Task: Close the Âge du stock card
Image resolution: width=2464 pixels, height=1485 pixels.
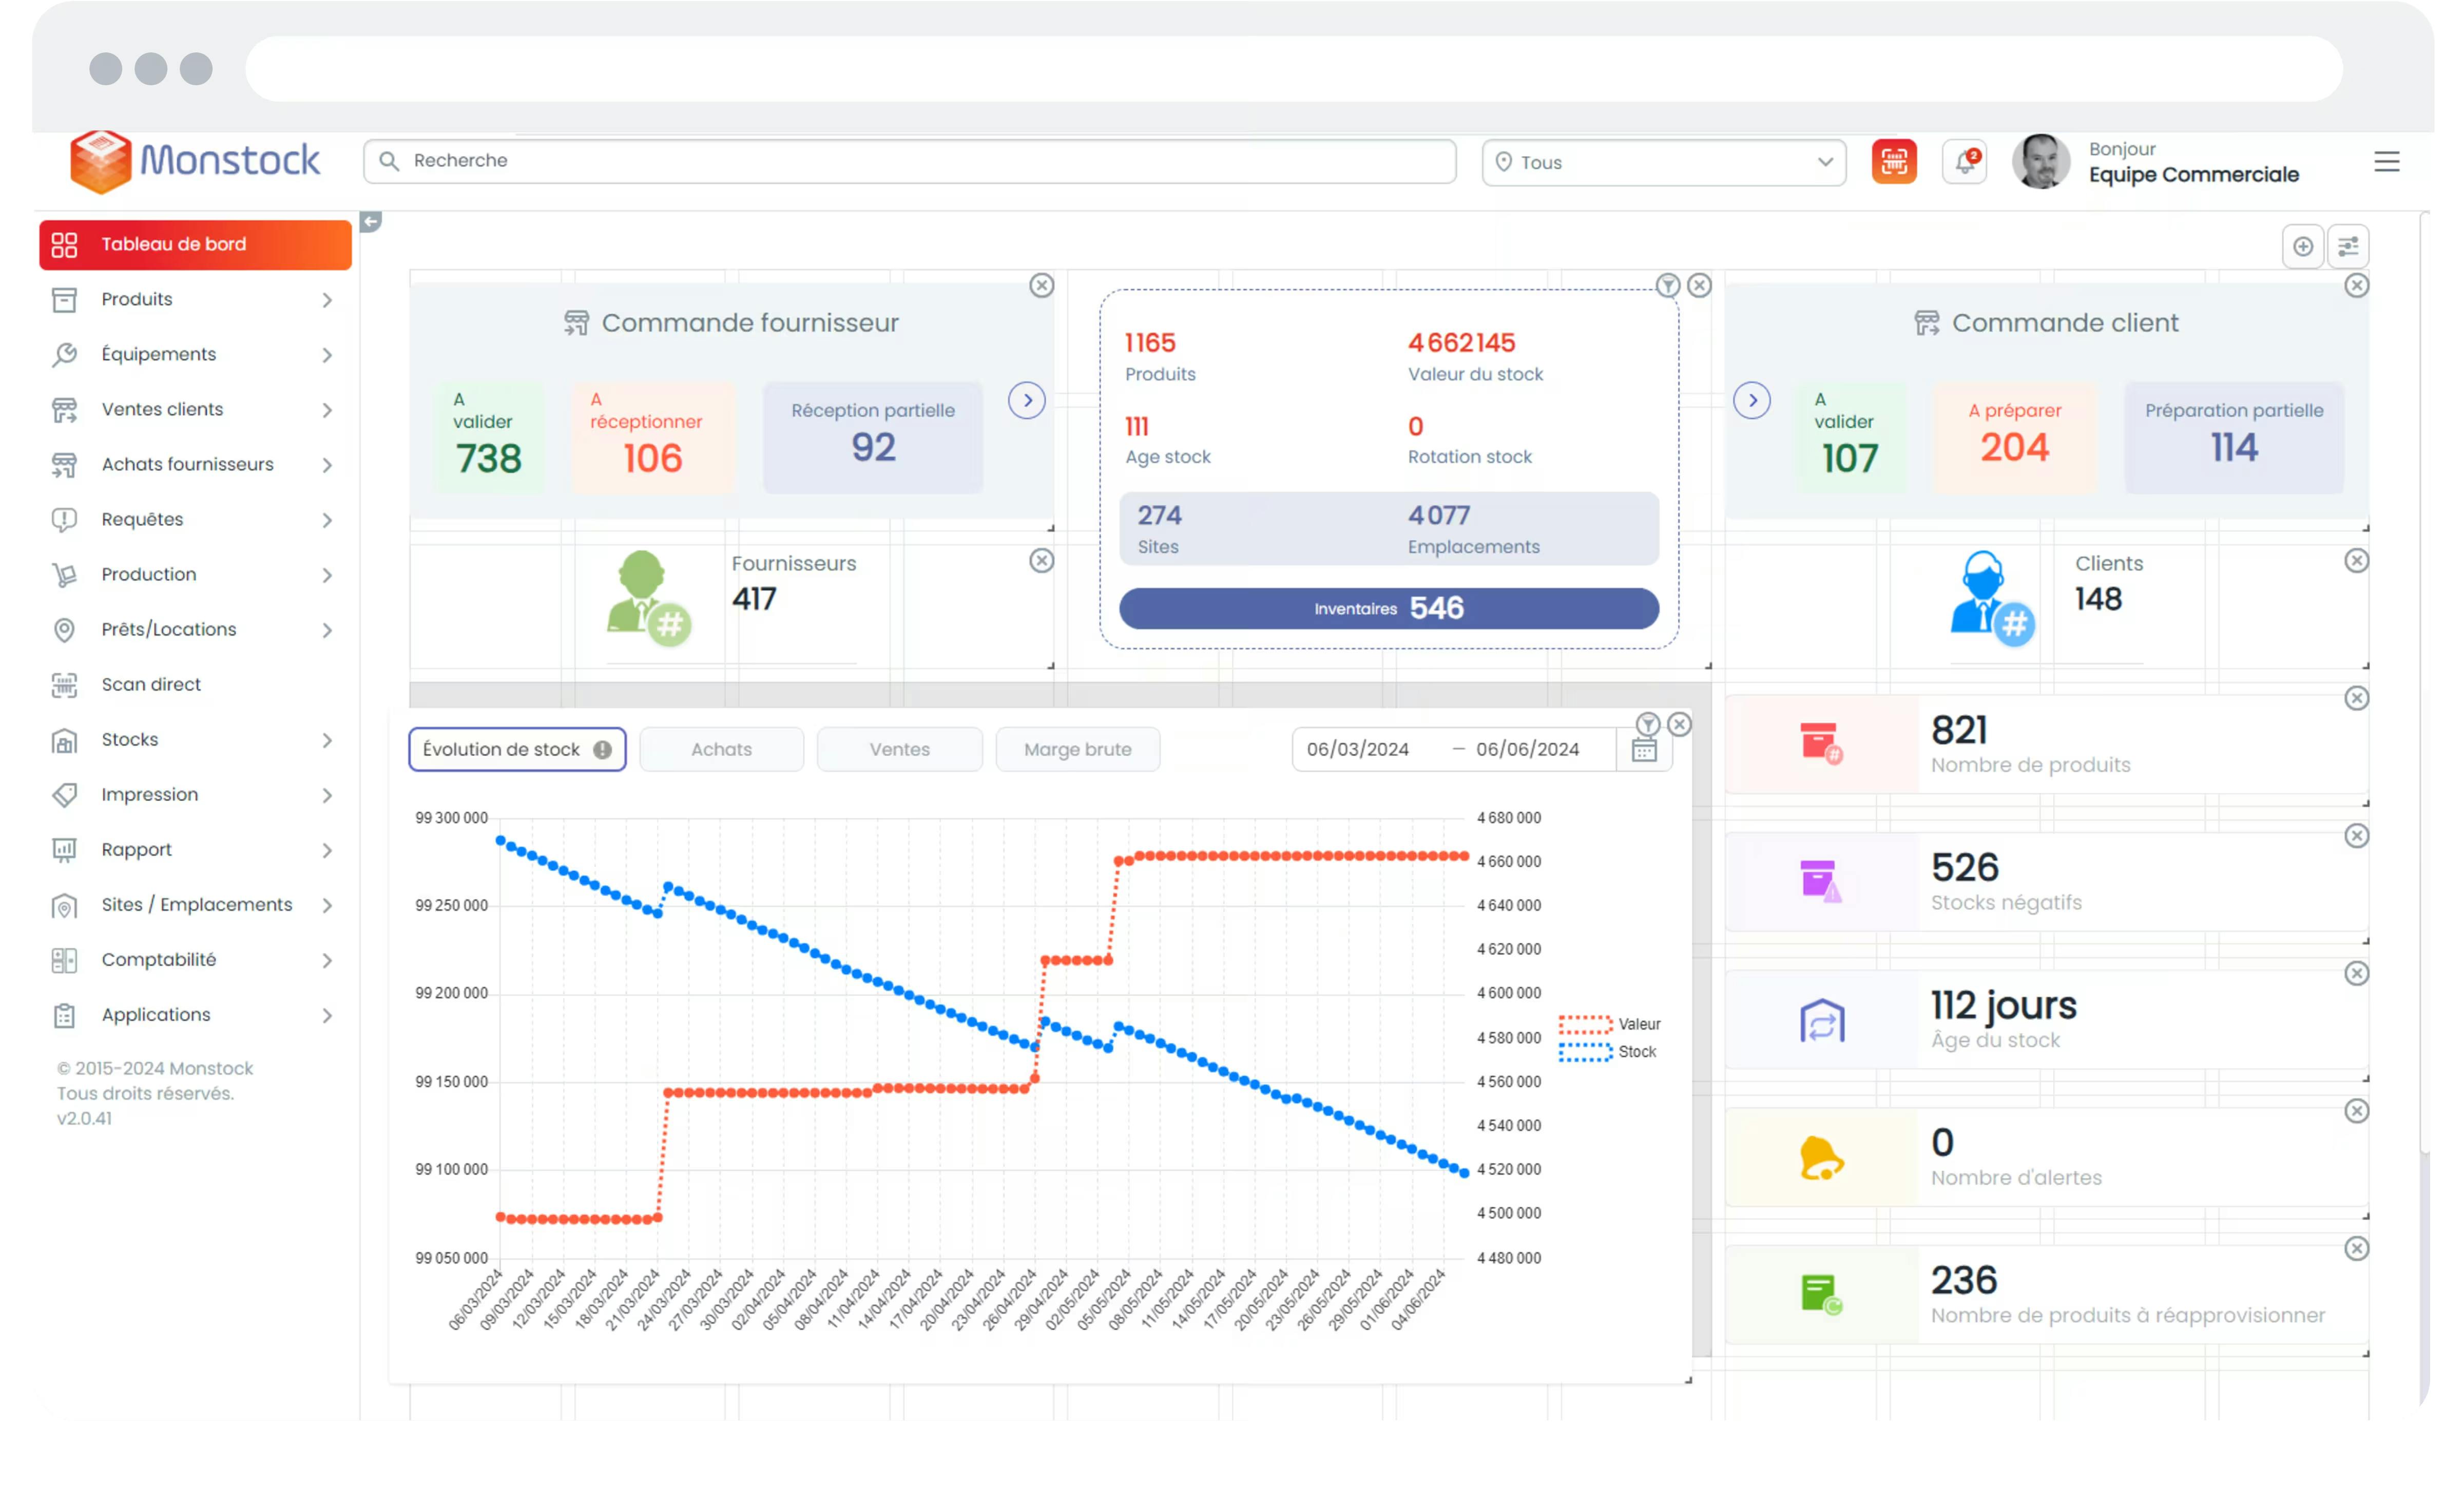Action: pyautogui.click(x=2356, y=973)
